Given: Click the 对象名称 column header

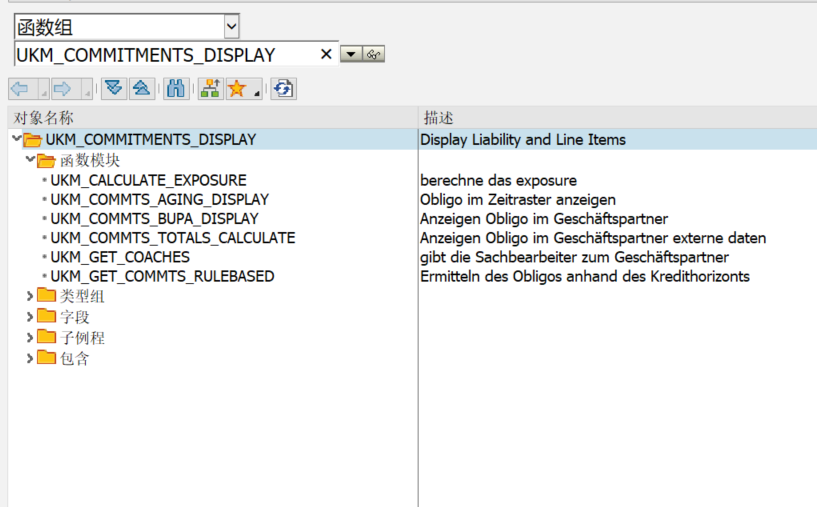Looking at the screenshot, I should [x=213, y=118].
